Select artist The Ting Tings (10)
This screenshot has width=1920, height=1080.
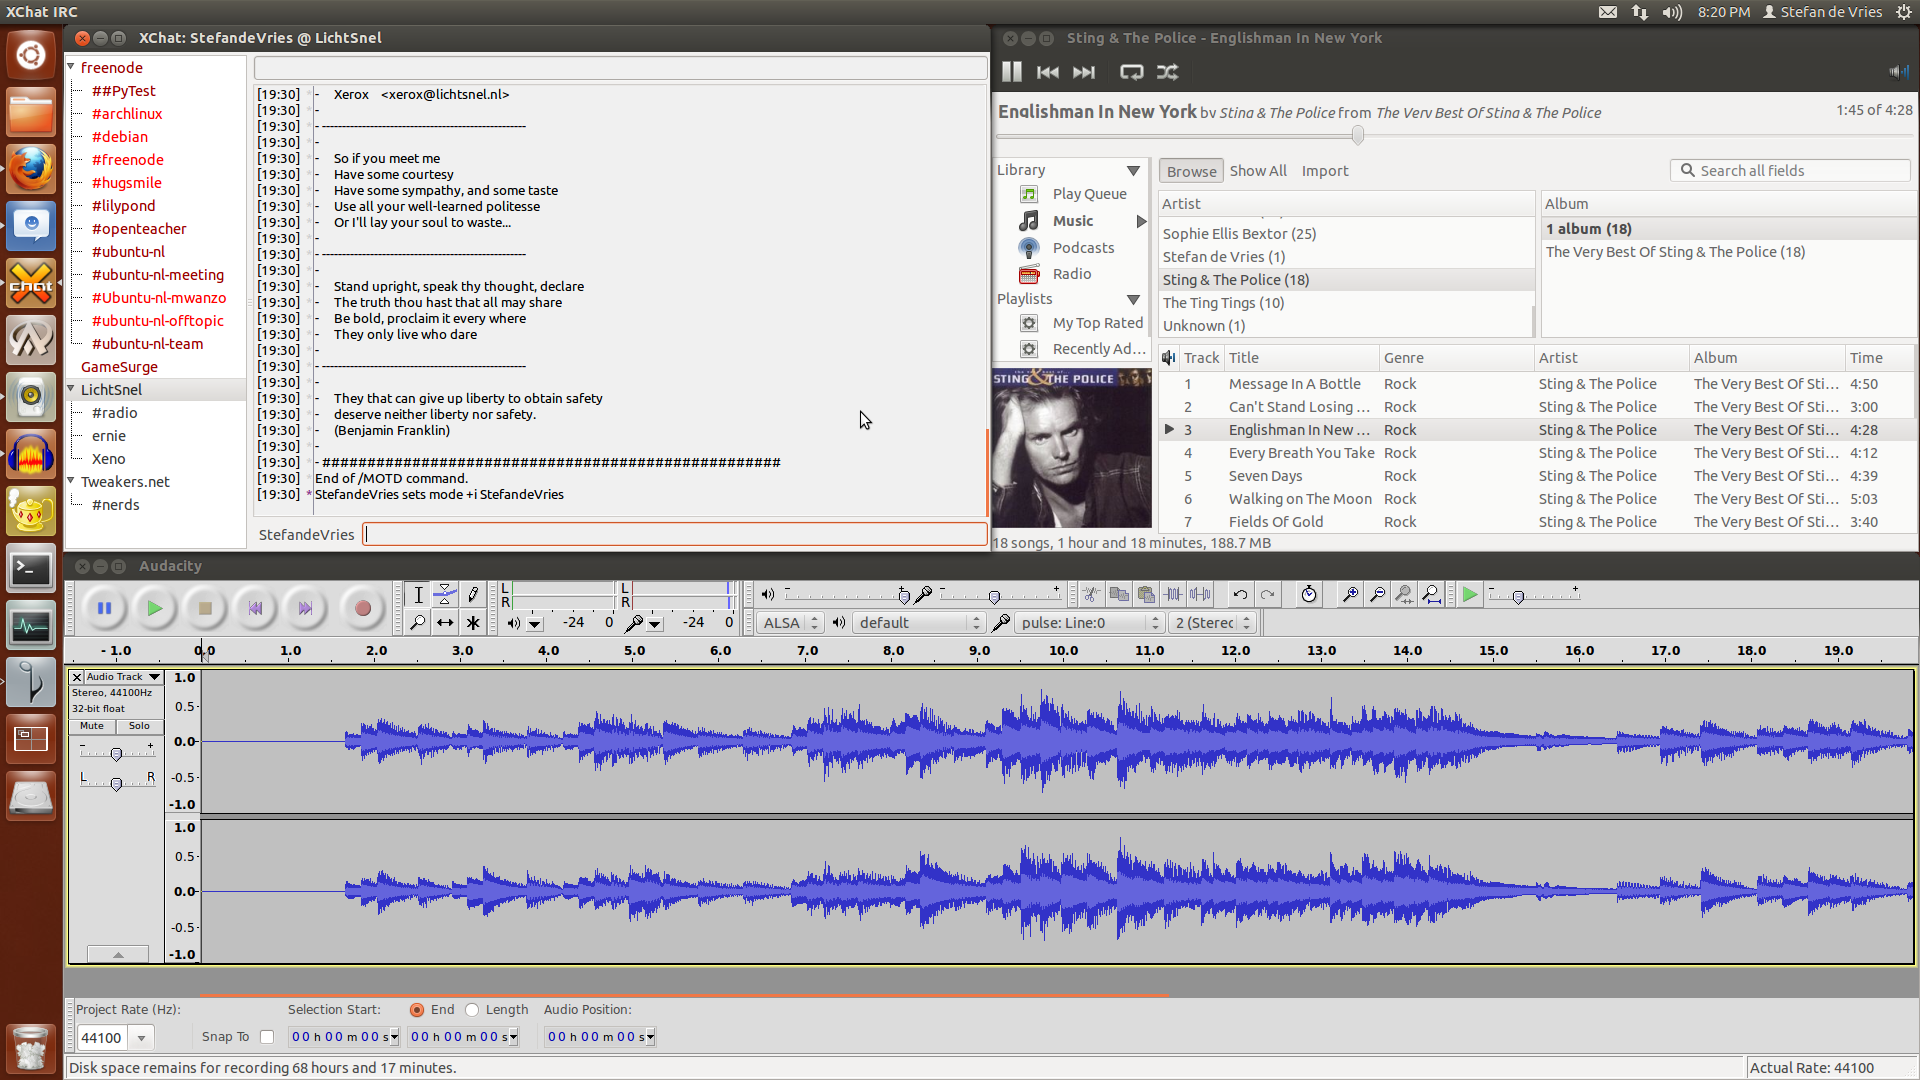click(x=1223, y=303)
